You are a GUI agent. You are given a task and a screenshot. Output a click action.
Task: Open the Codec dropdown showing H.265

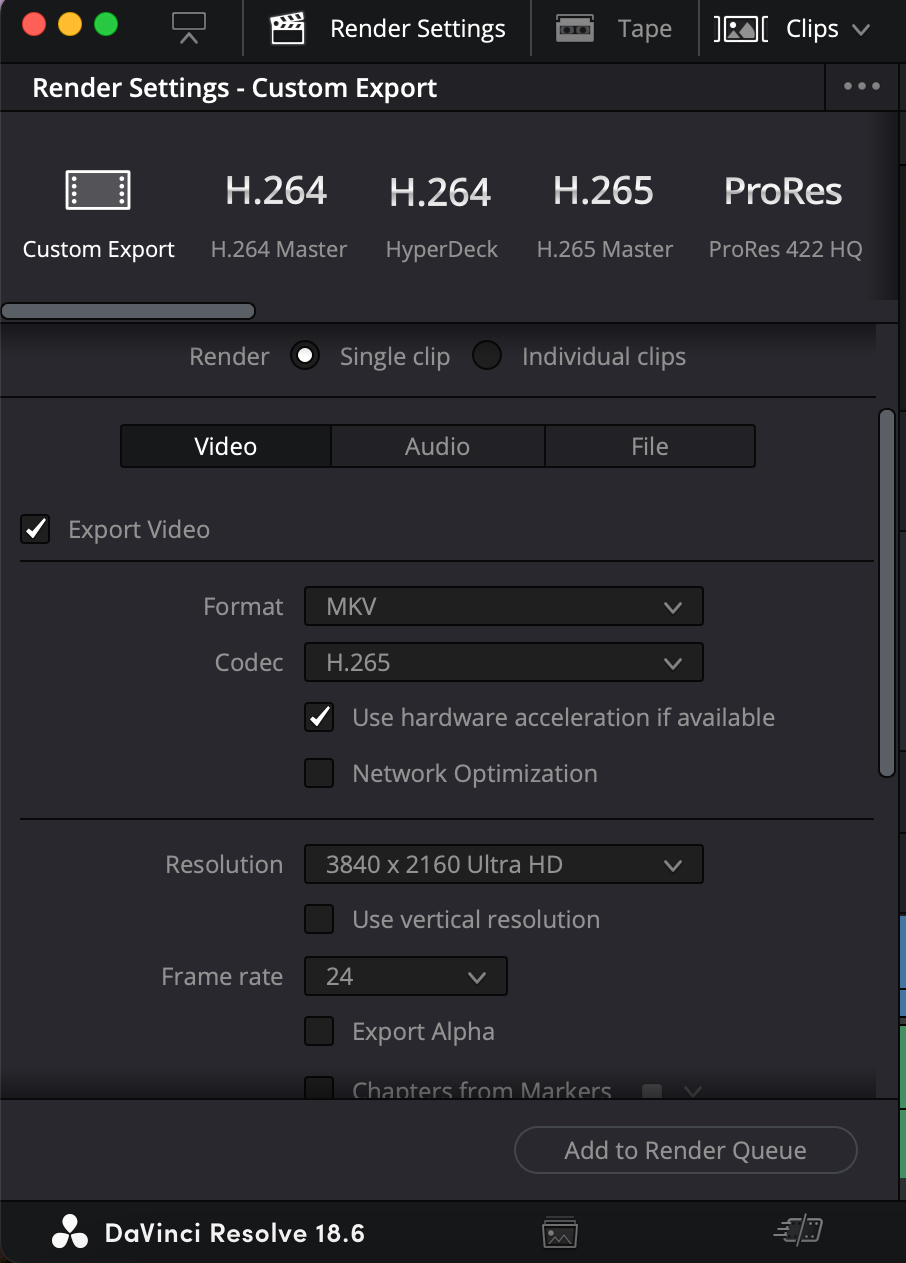[504, 662]
